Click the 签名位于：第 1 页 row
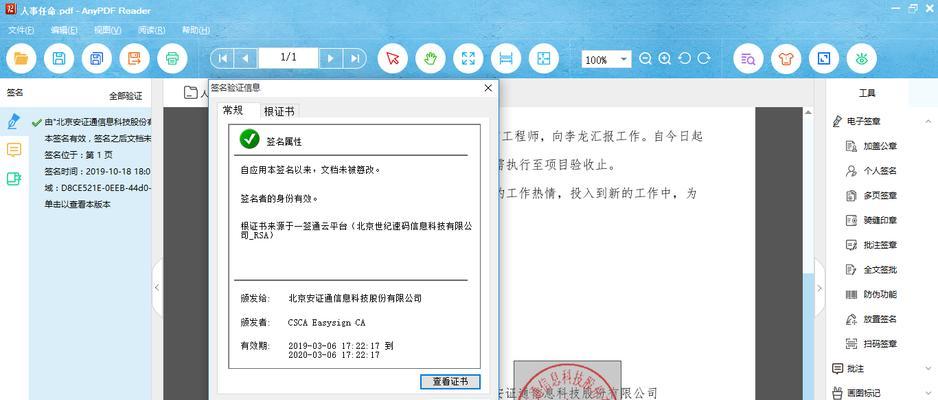The height and width of the screenshot is (400, 938). [x=78, y=155]
